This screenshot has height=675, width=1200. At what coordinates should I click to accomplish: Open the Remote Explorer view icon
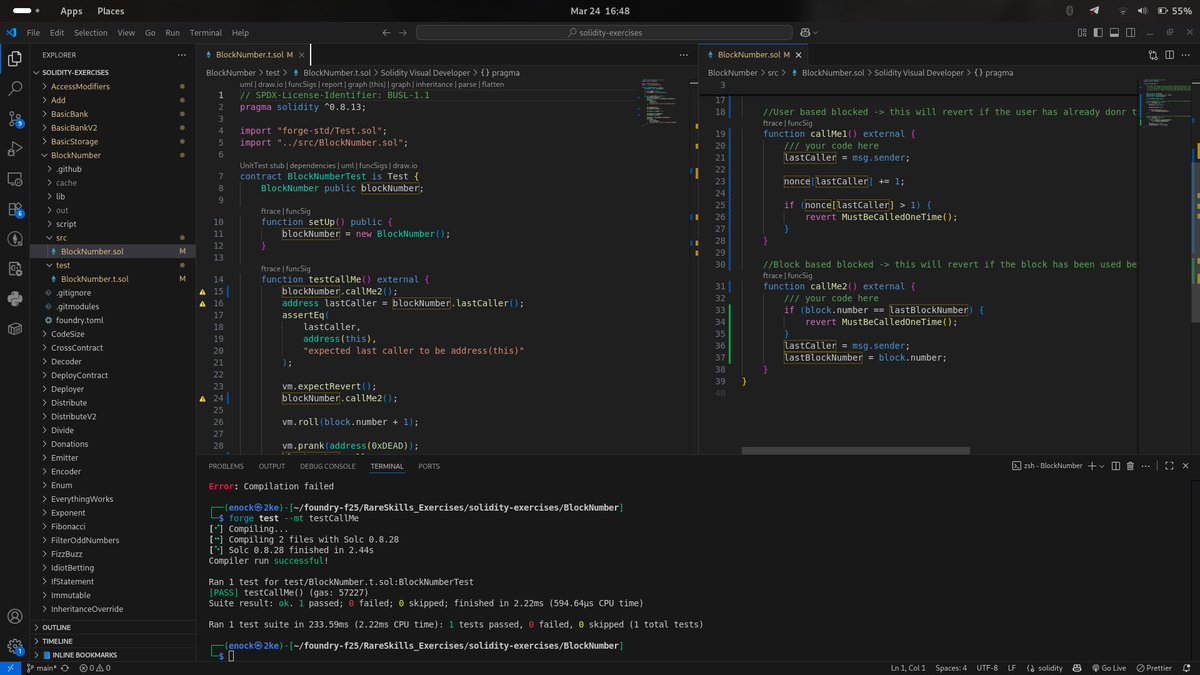[15, 179]
